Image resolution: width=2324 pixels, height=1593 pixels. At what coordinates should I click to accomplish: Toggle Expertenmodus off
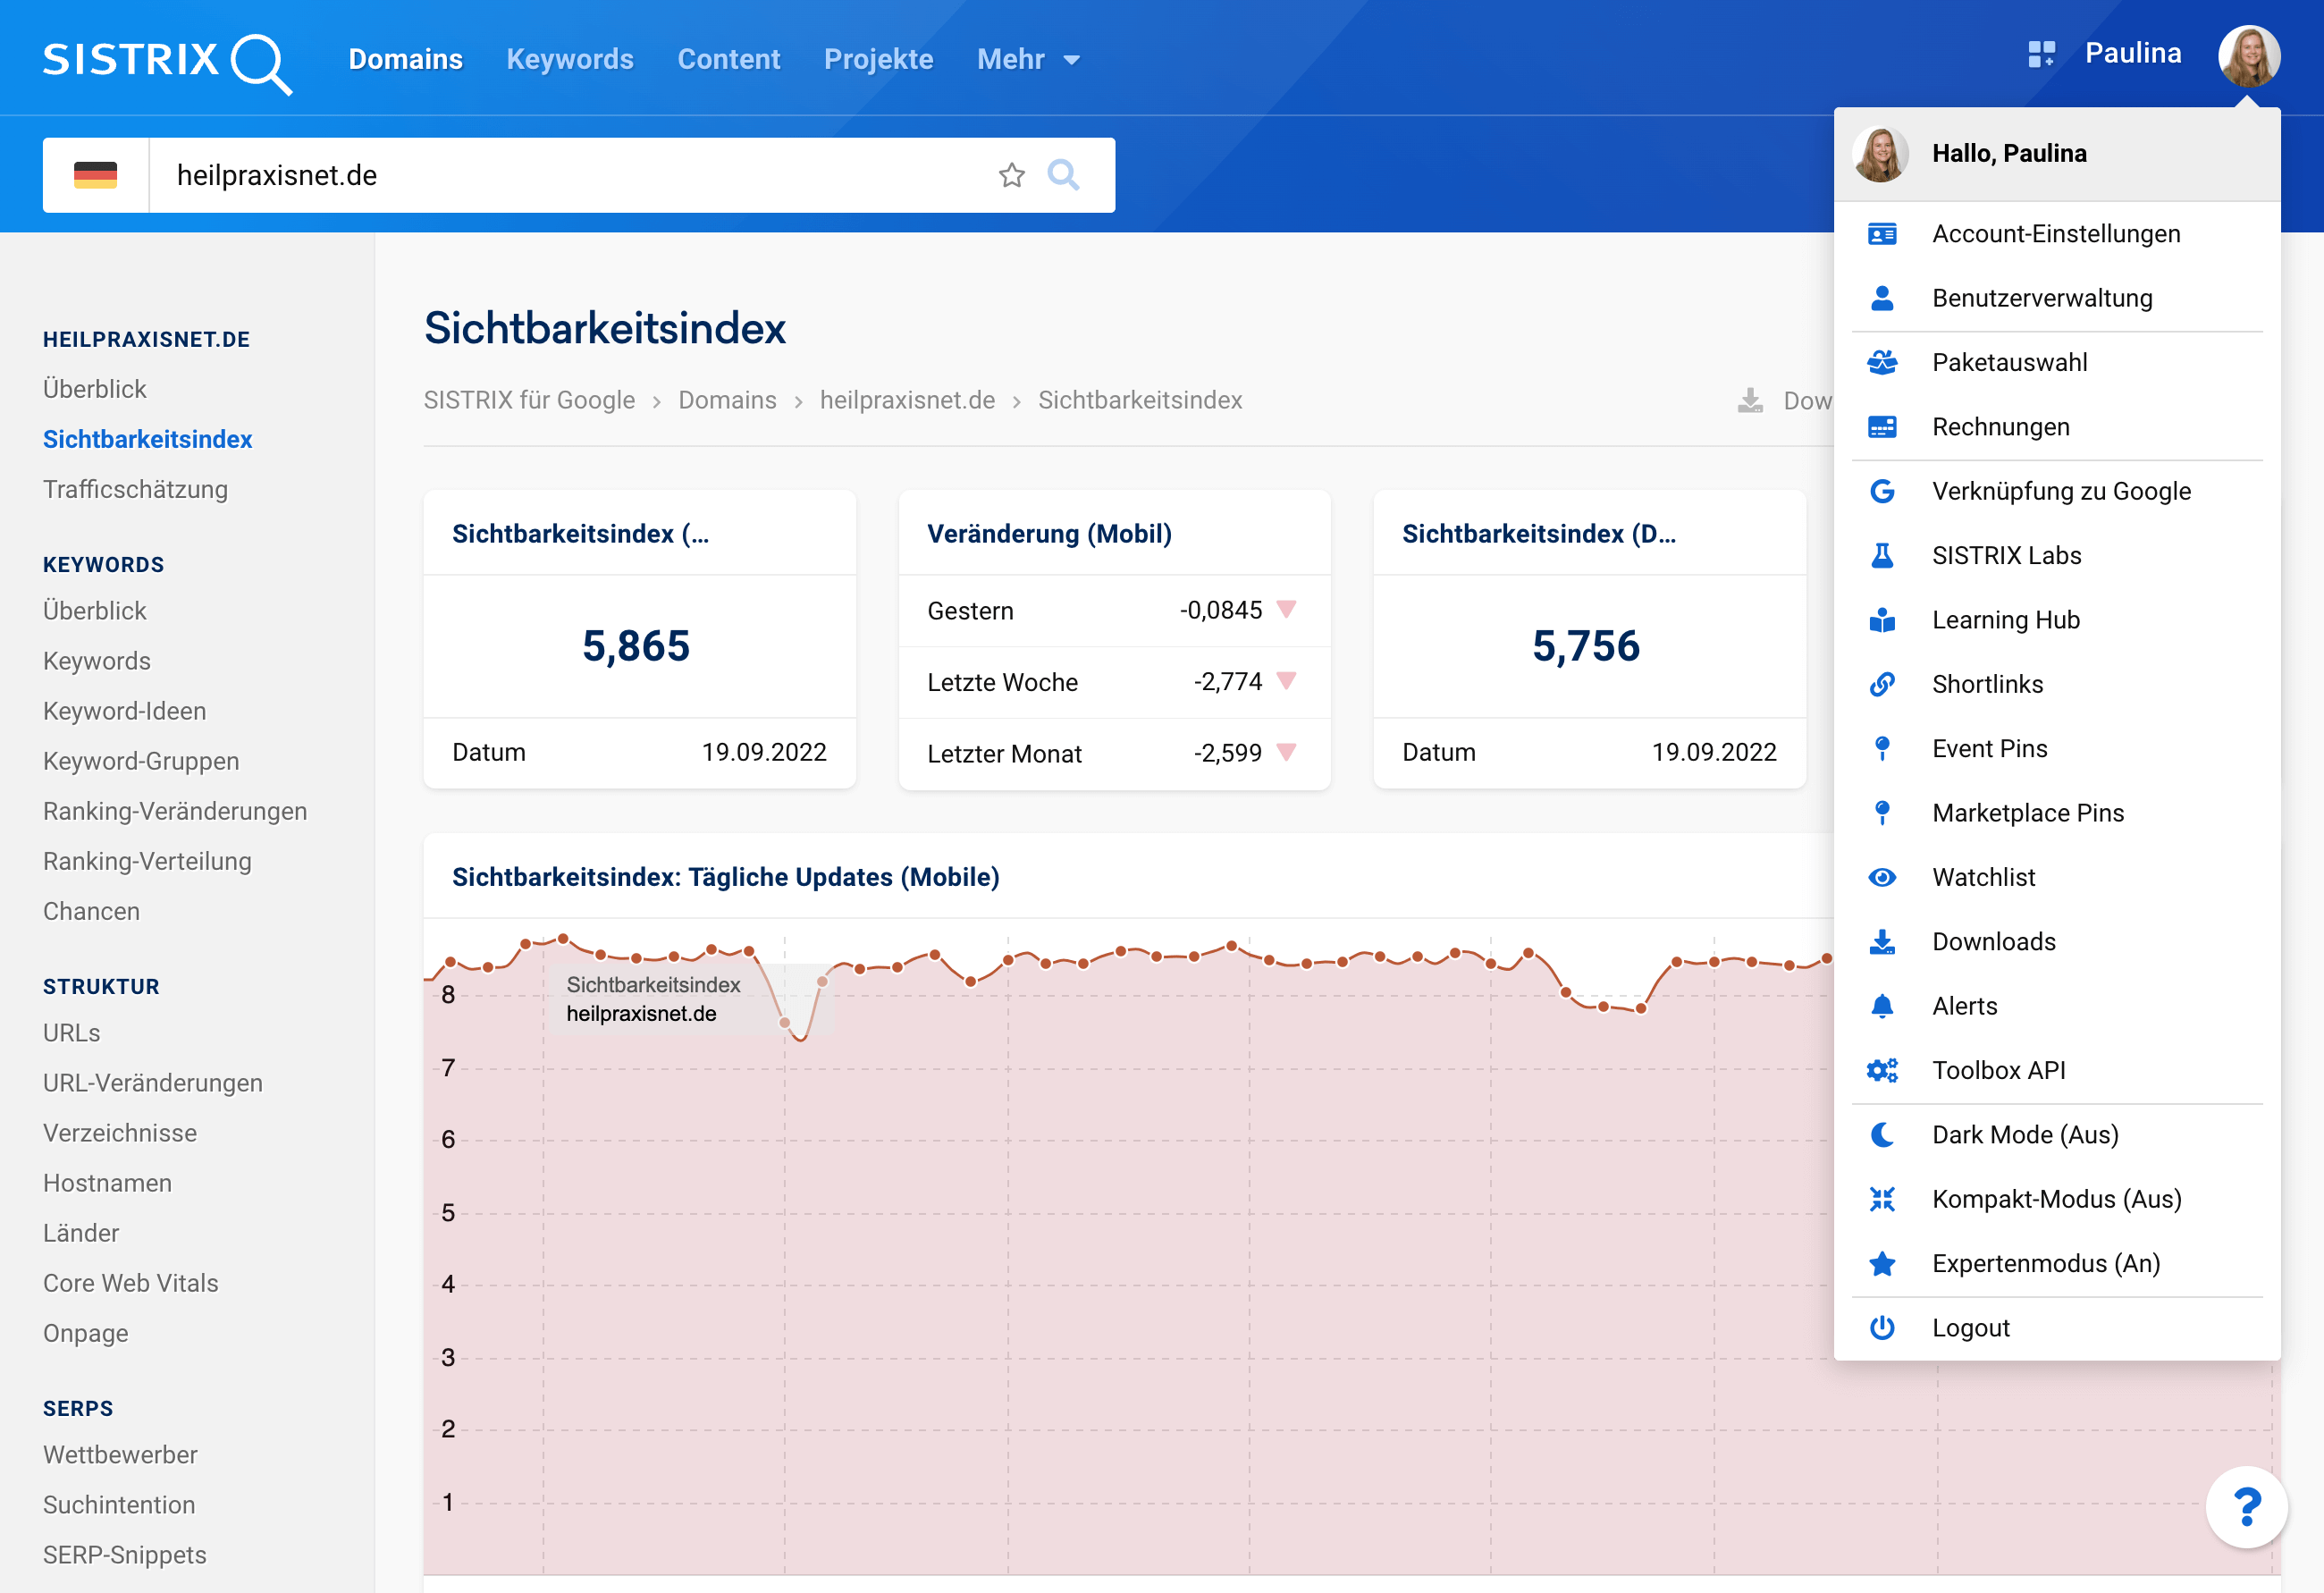point(2047,1263)
